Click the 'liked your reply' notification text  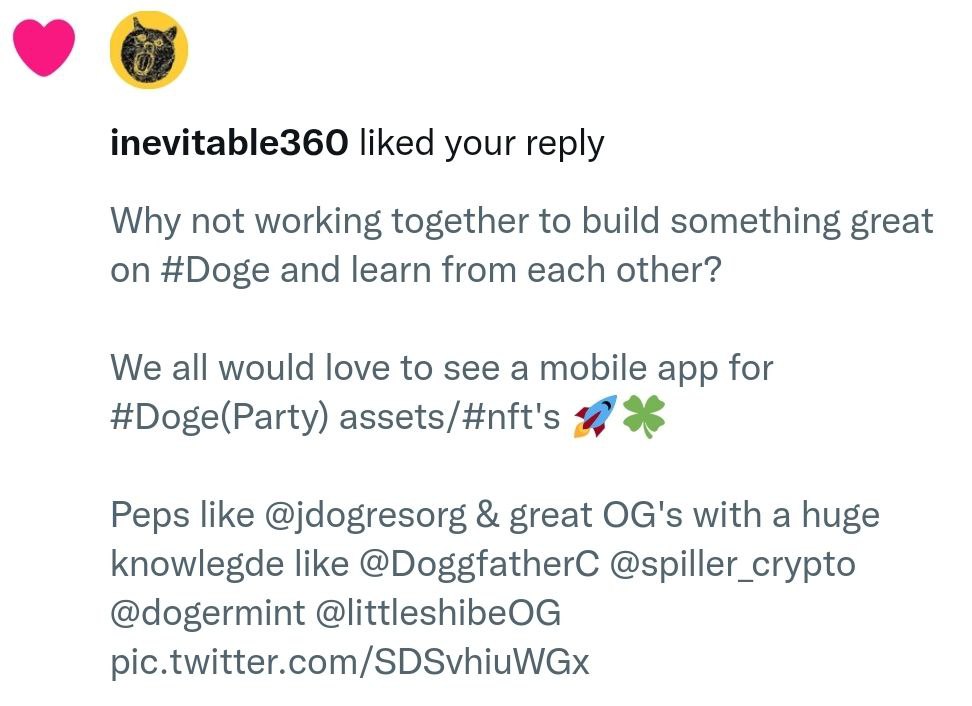pos(482,143)
